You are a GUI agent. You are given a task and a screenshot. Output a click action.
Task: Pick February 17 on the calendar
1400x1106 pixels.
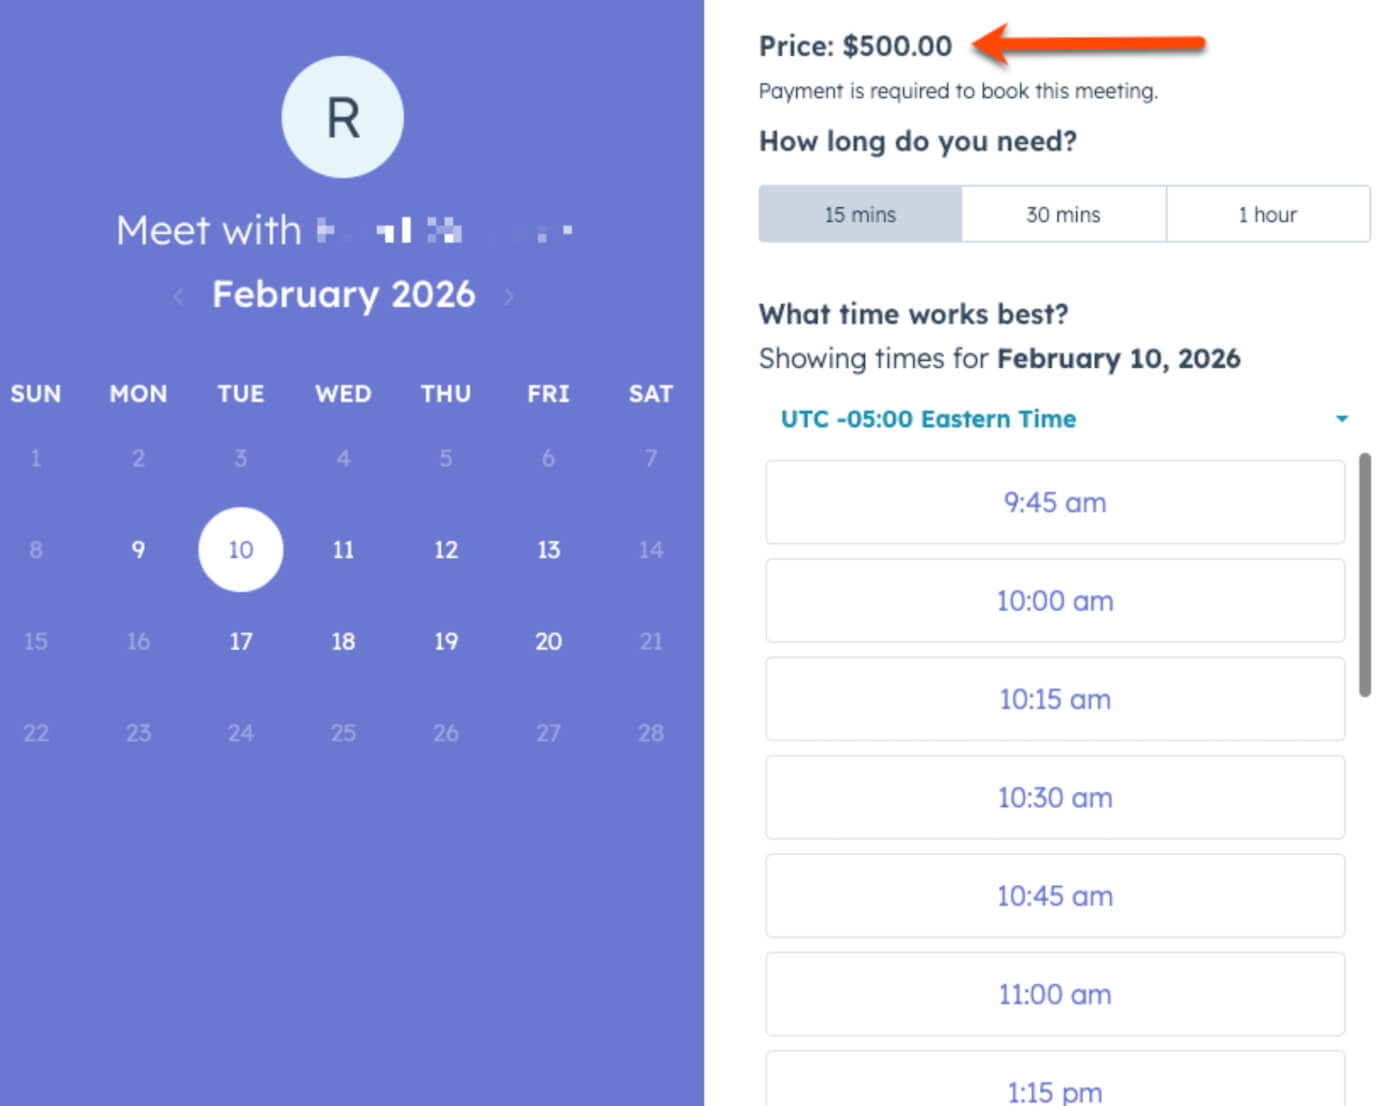coord(241,642)
